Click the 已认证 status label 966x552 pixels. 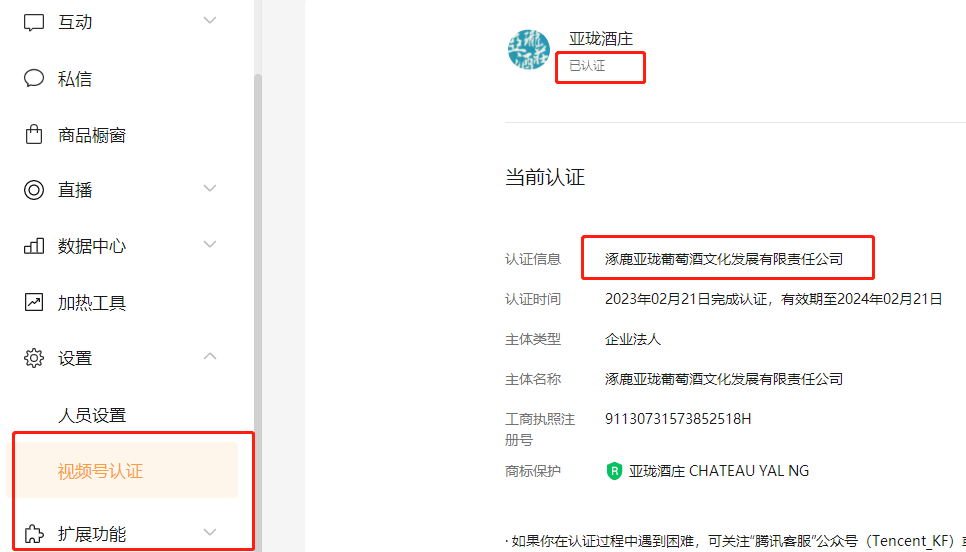point(587,65)
